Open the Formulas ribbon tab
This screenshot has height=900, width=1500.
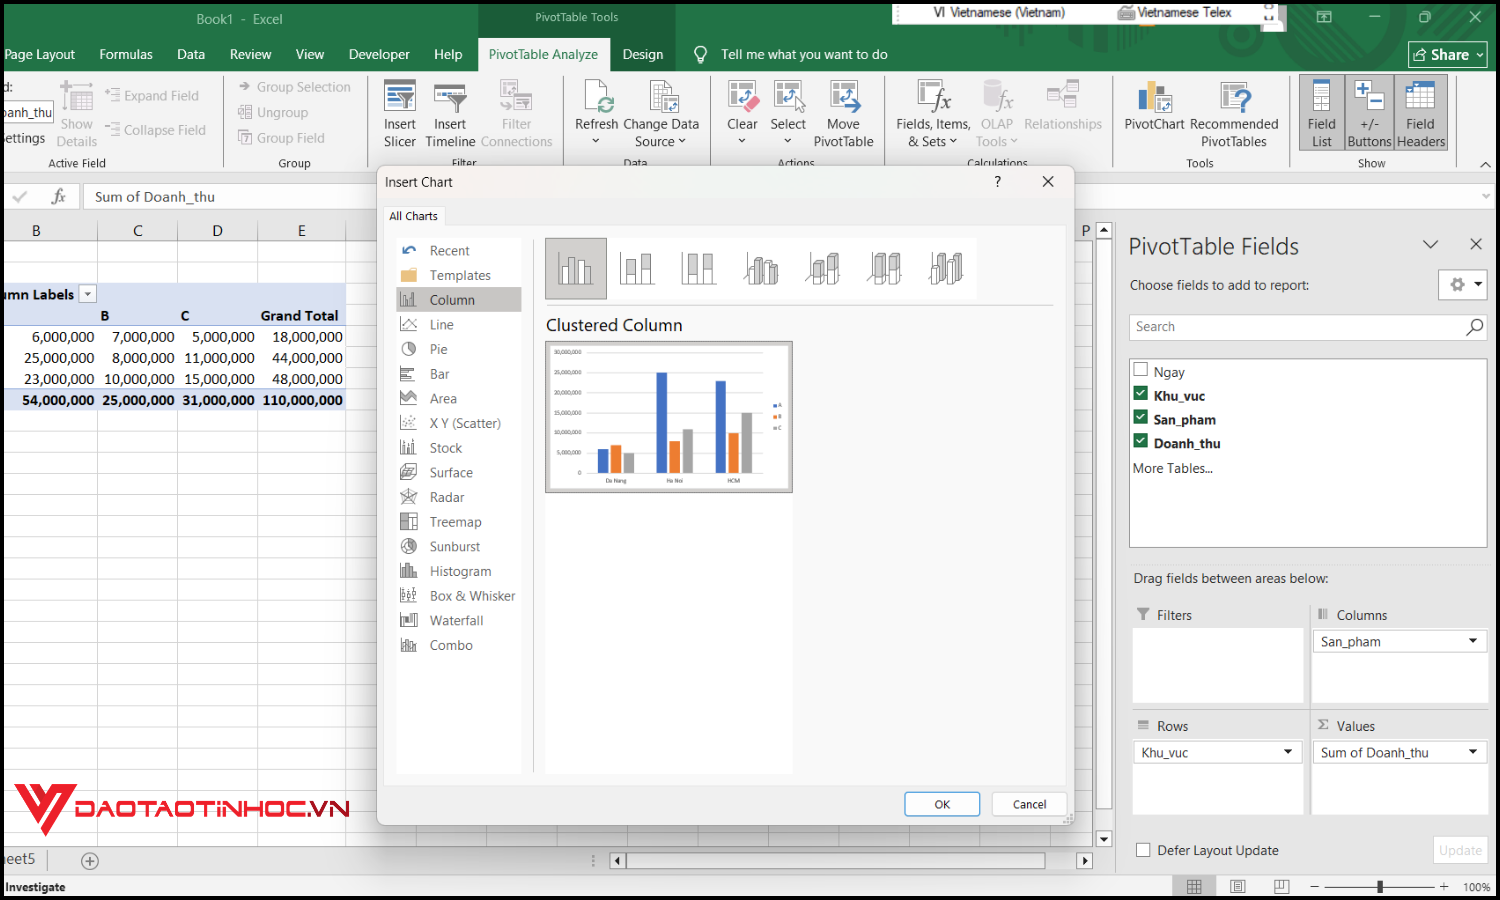(x=126, y=54)
